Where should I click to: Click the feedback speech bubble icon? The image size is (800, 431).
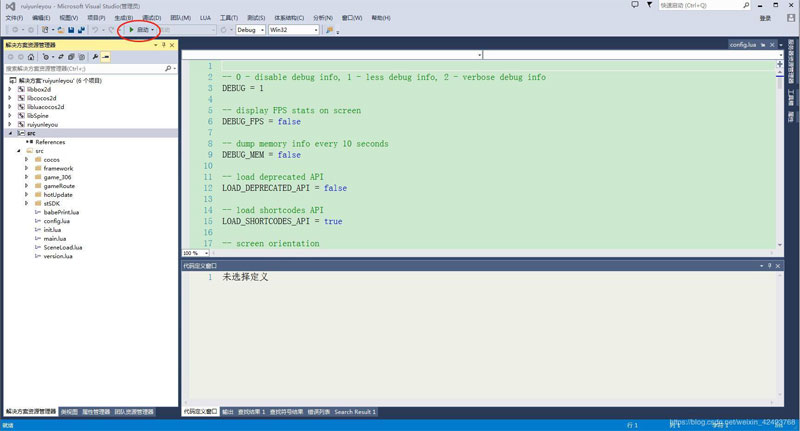coord(635,5)
